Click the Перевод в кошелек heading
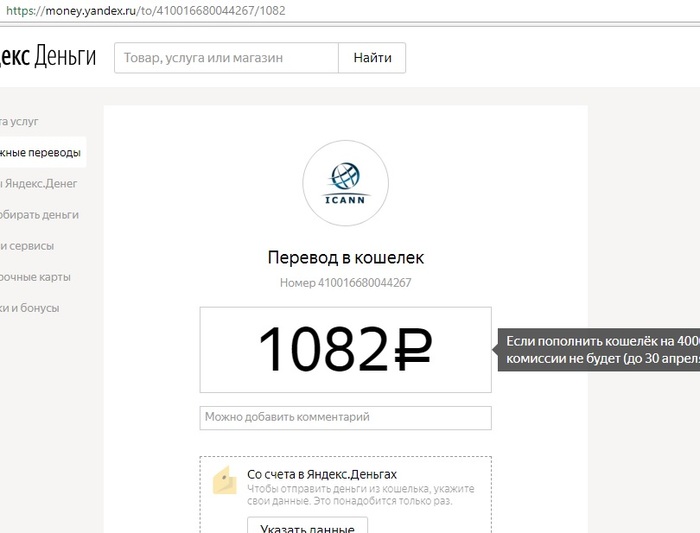This screenshot has width=700, height=533. pyautogui.click(x=346, y=258)
